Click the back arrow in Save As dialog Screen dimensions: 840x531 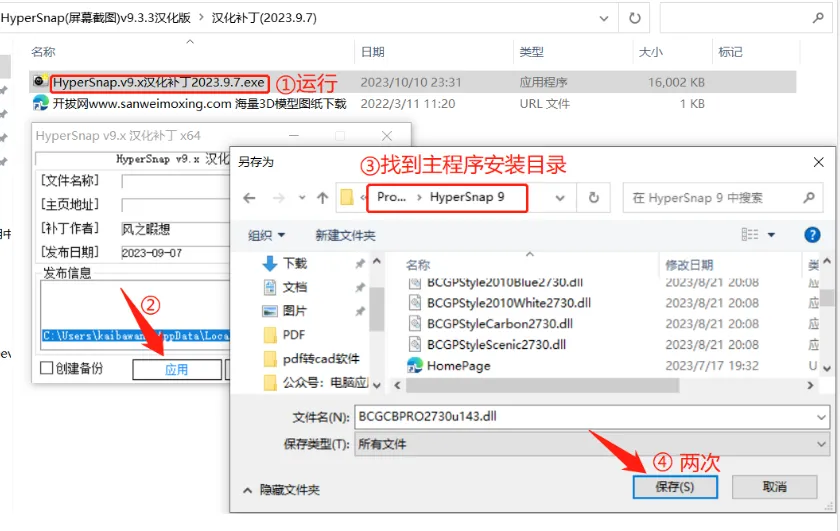[249, 198]
